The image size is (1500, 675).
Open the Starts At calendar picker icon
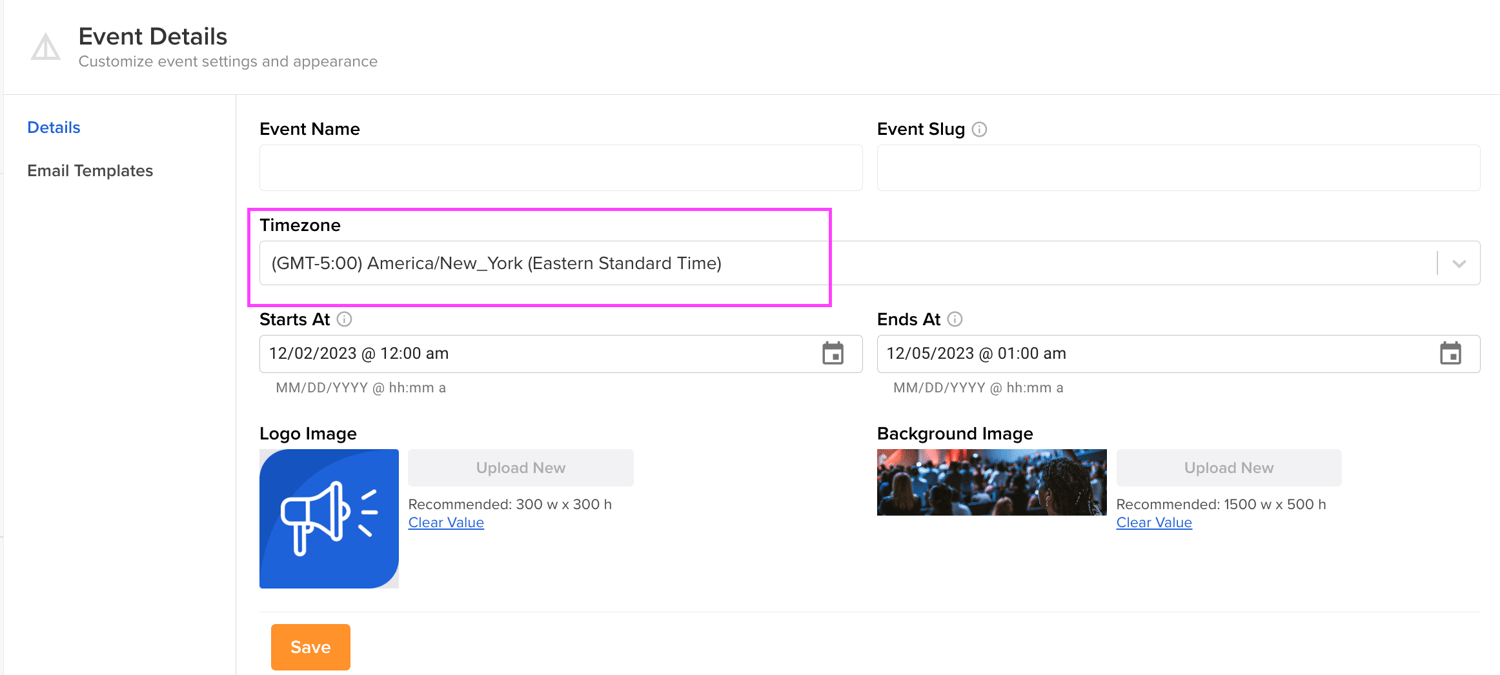[x=832, y=353]
